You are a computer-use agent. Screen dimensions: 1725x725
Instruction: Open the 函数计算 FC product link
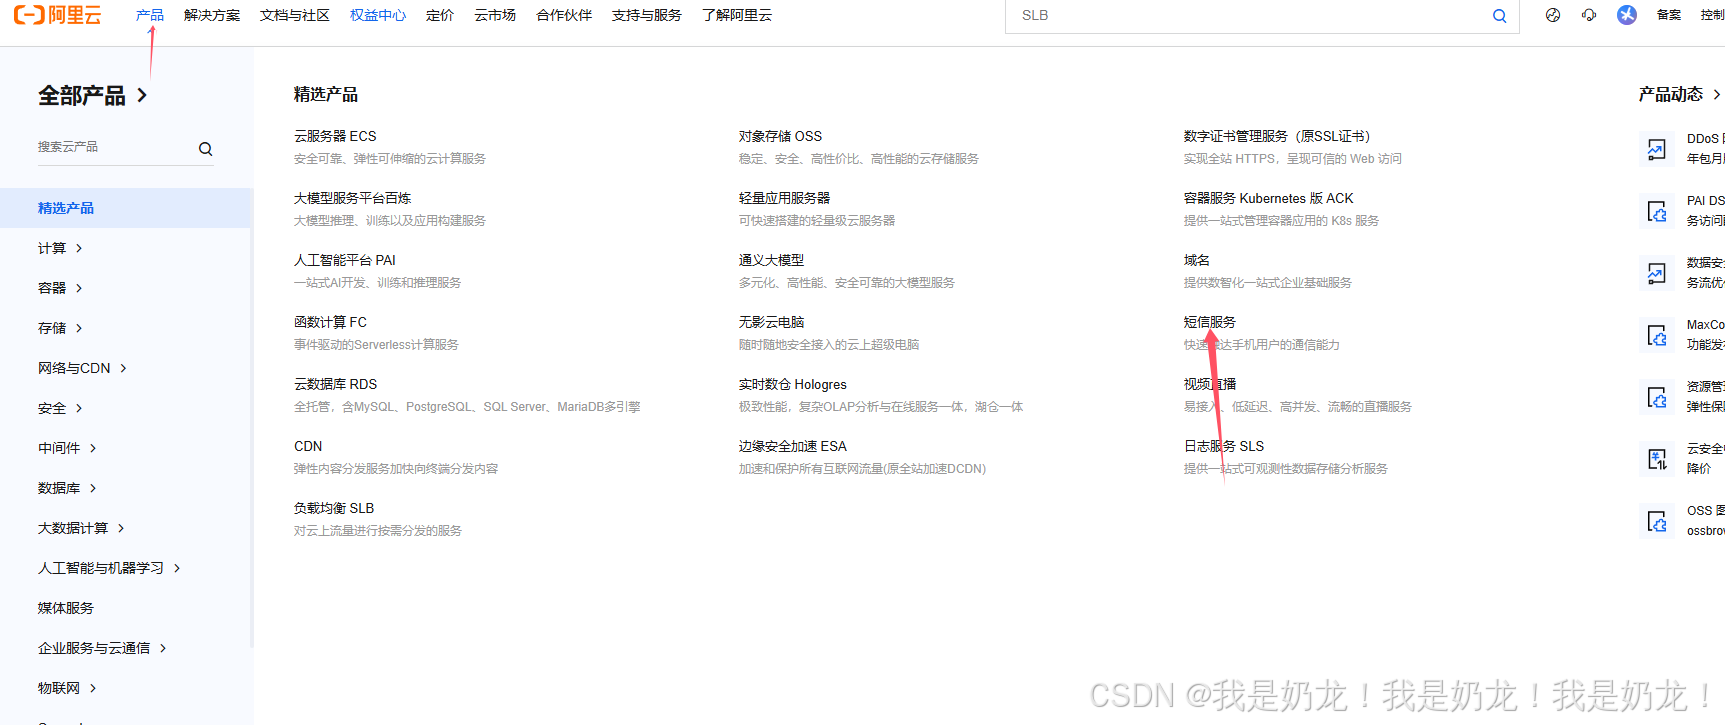click(x=330, y=322)
